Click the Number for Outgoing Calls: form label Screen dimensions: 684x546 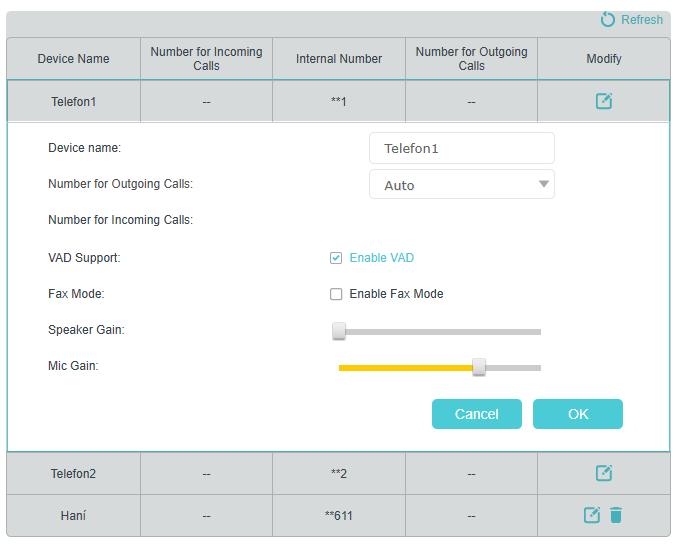coord(120,184)
